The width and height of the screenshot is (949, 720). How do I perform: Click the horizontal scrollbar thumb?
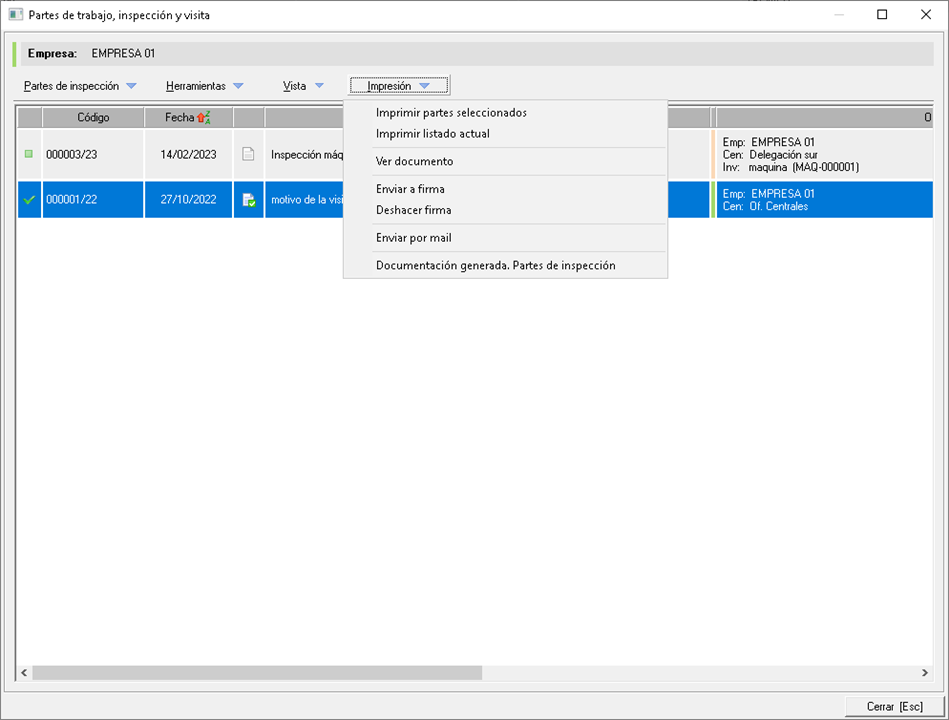pyautogui.click(x=257, y=673)
